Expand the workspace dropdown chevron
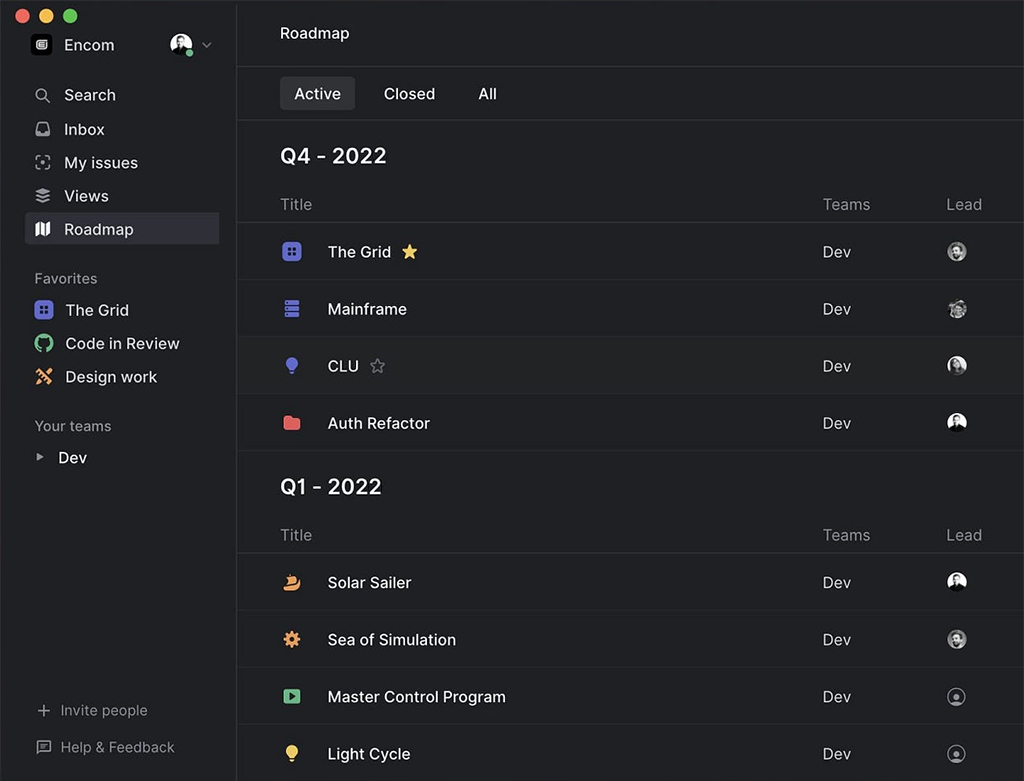 coord(206,45)
